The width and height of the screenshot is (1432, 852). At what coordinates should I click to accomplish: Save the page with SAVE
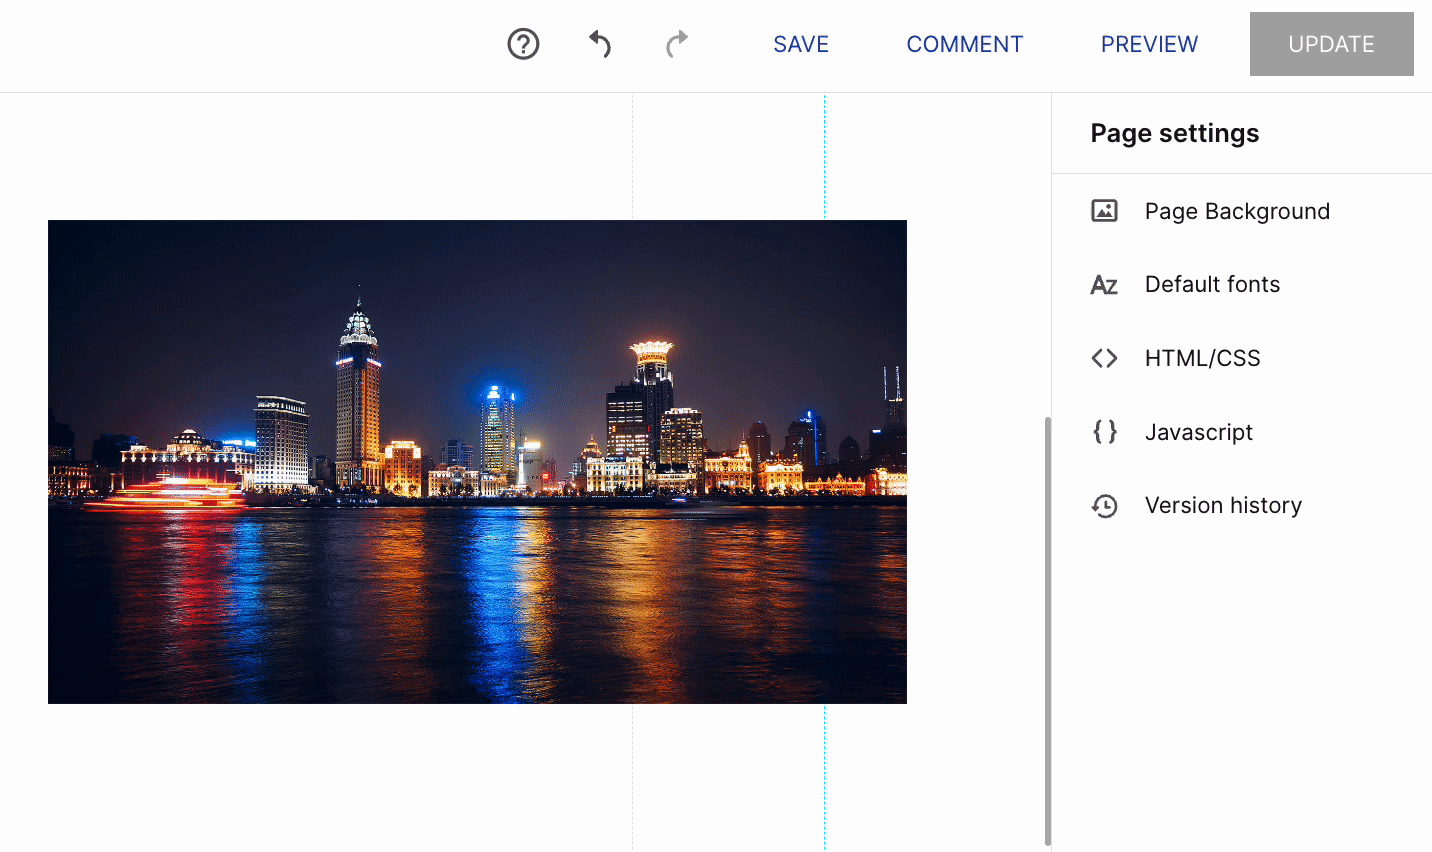tap(801, 44)
